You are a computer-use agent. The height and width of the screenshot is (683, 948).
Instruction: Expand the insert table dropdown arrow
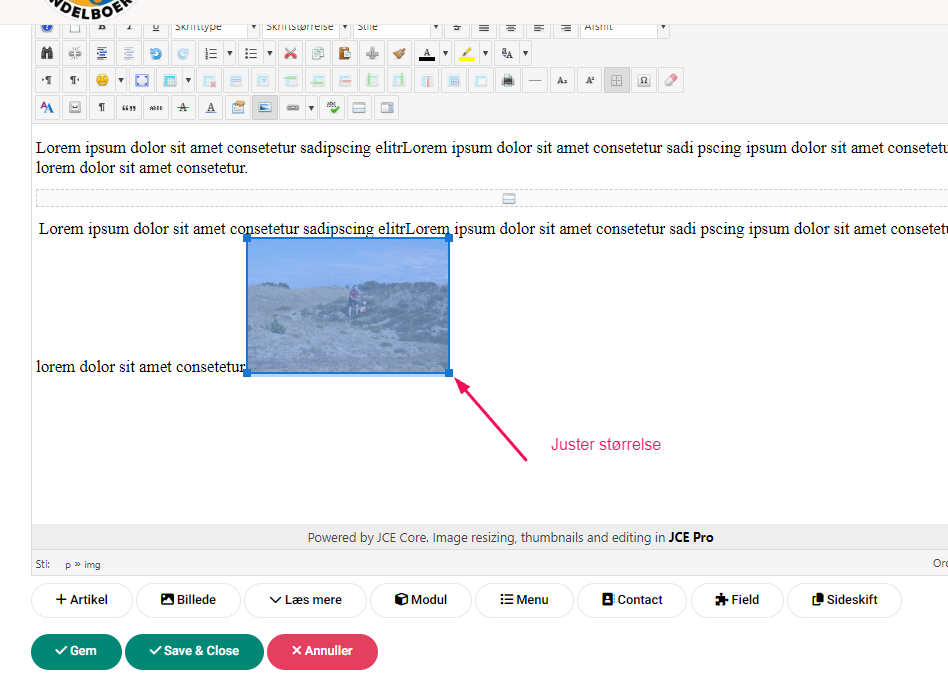click(x=188, y=80)
